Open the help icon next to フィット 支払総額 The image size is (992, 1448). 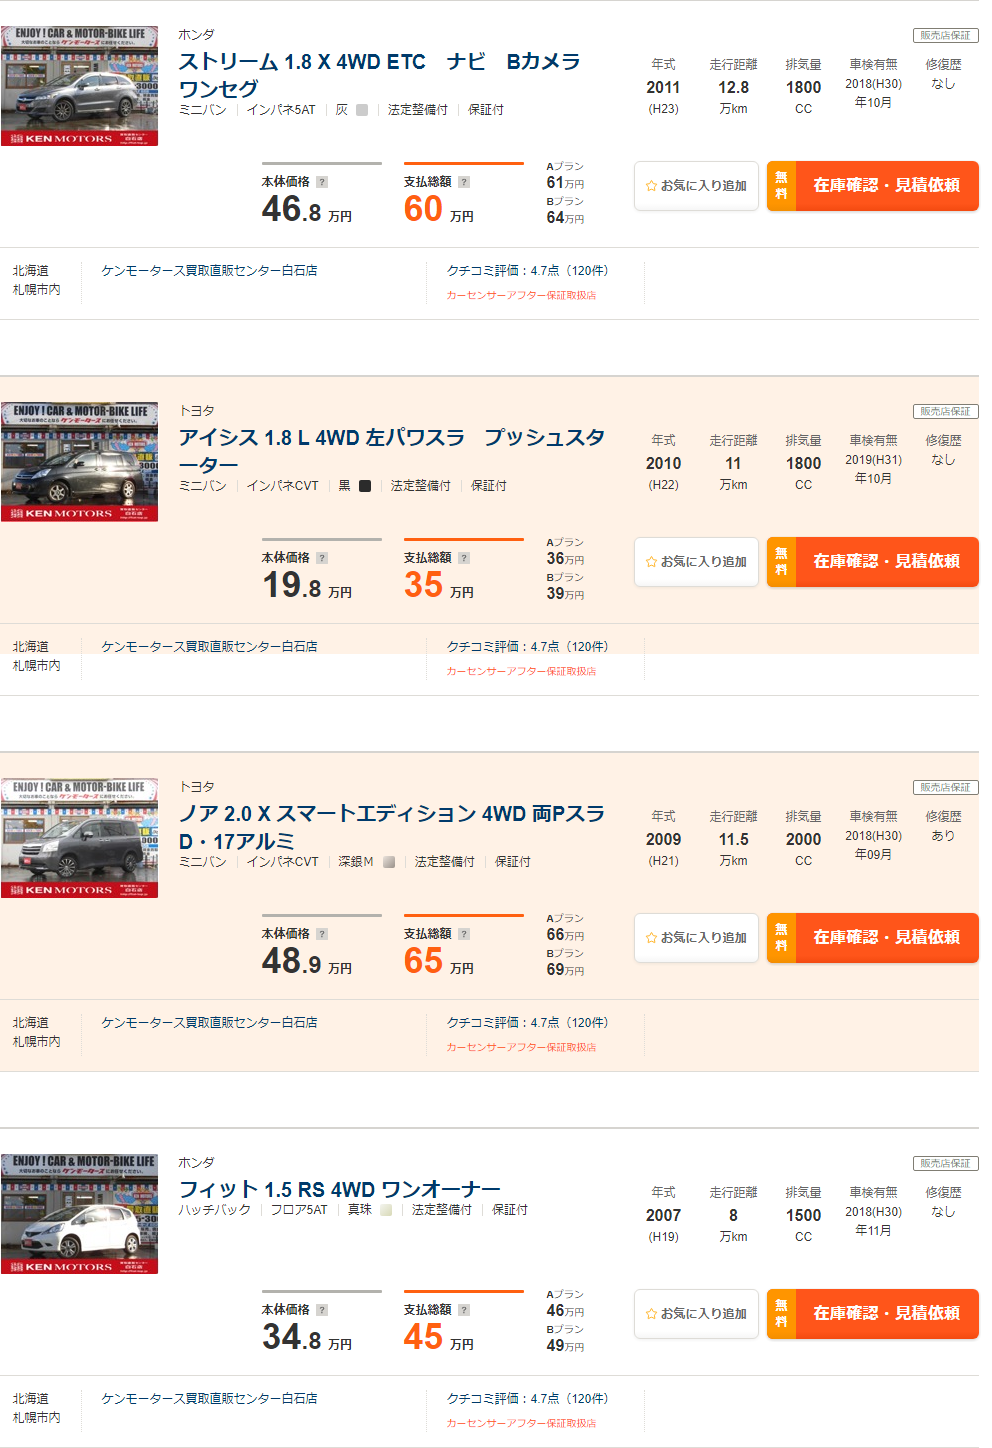(x=464, y=1310)
